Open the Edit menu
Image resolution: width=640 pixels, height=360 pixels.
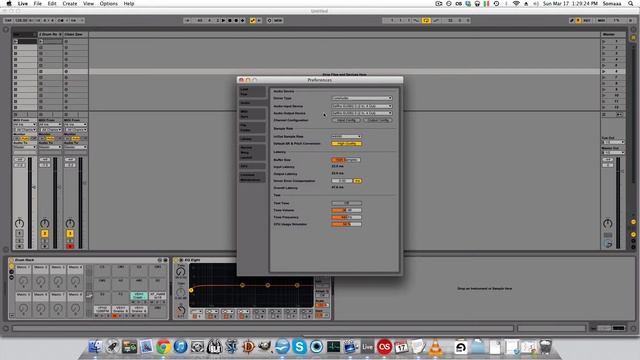tap(52, 4)
